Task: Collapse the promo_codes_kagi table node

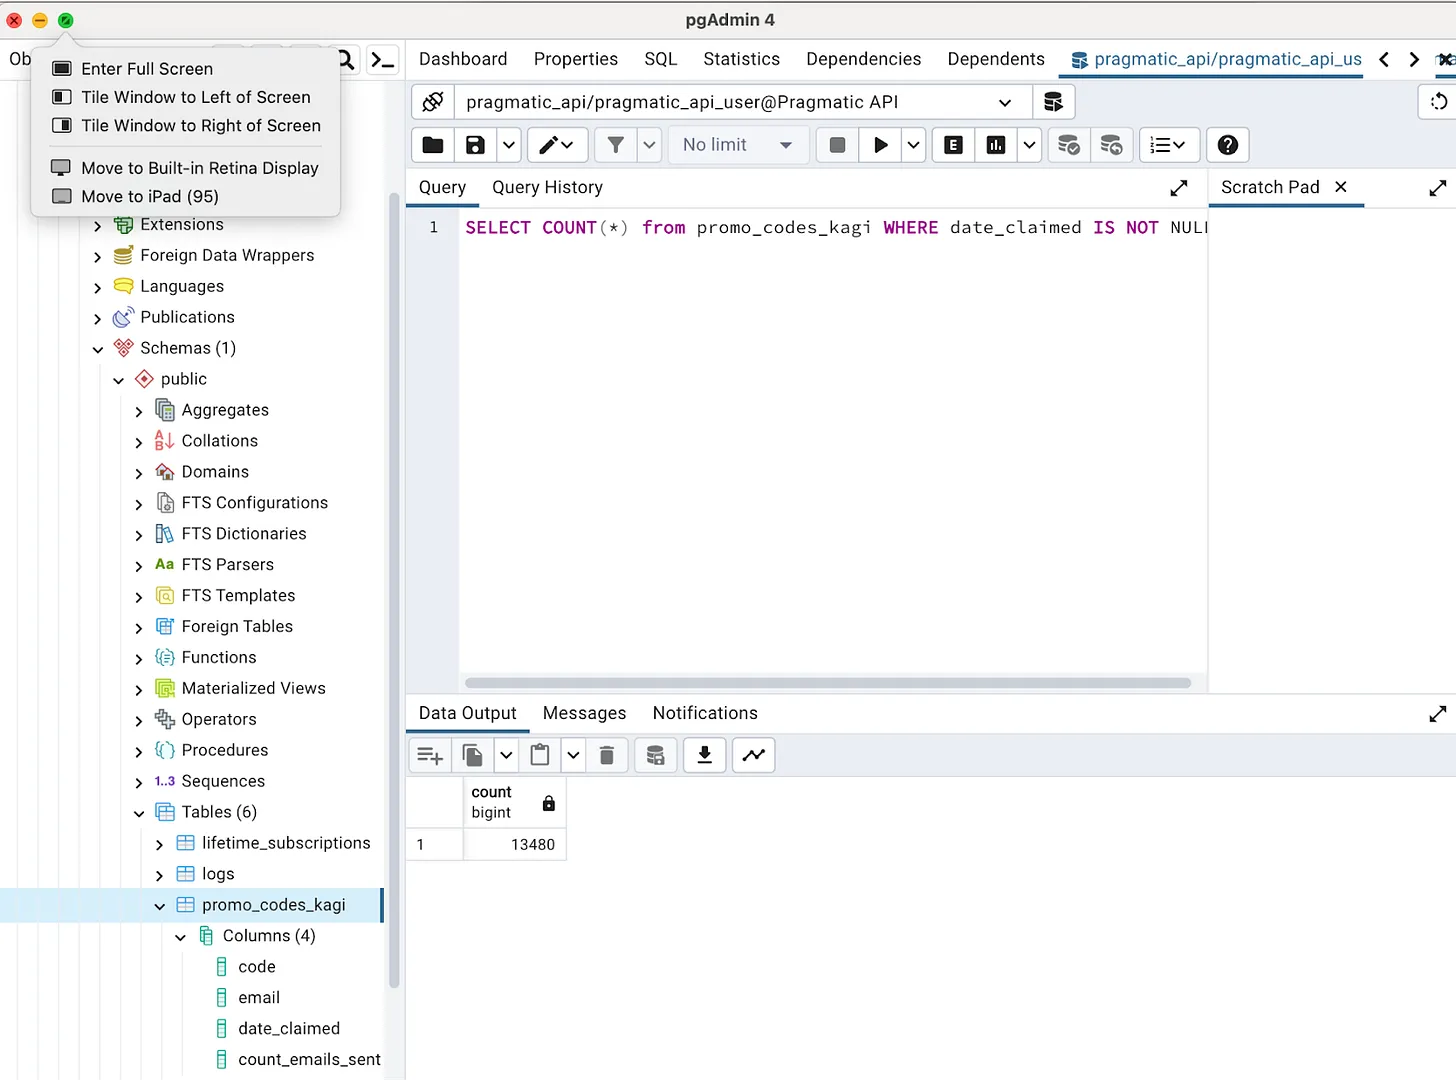Action: 160,906
